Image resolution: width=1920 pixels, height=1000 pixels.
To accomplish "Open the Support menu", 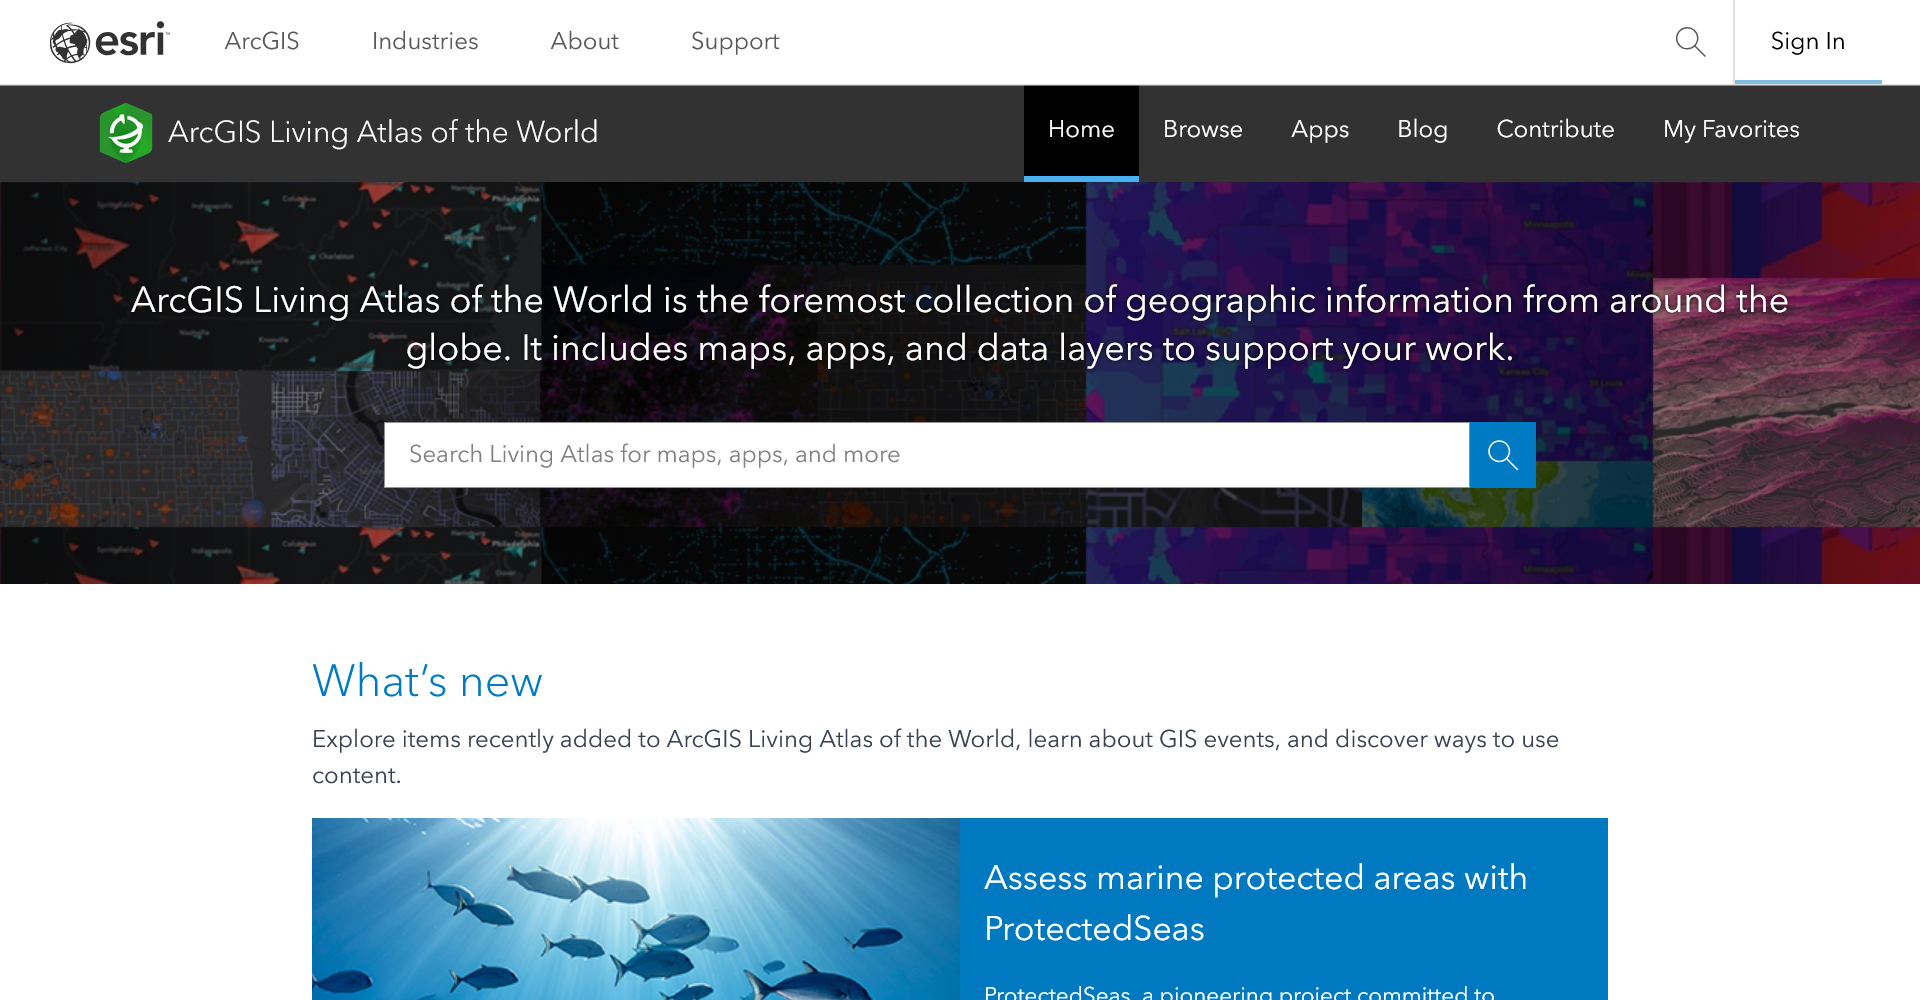I will (x=735, y=42).
